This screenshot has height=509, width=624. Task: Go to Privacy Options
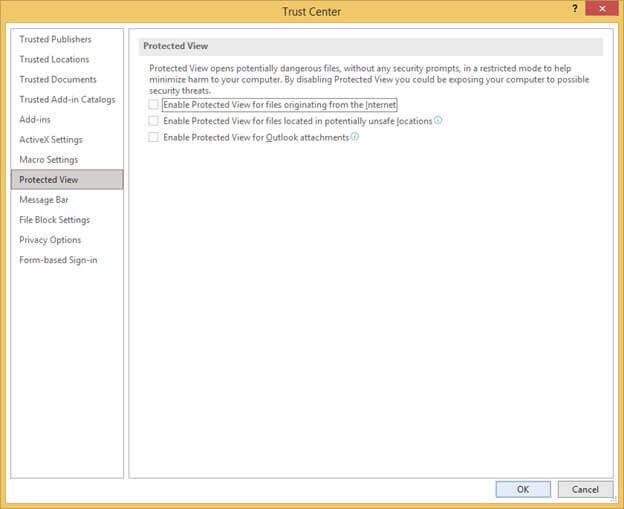tap(50, 240)
